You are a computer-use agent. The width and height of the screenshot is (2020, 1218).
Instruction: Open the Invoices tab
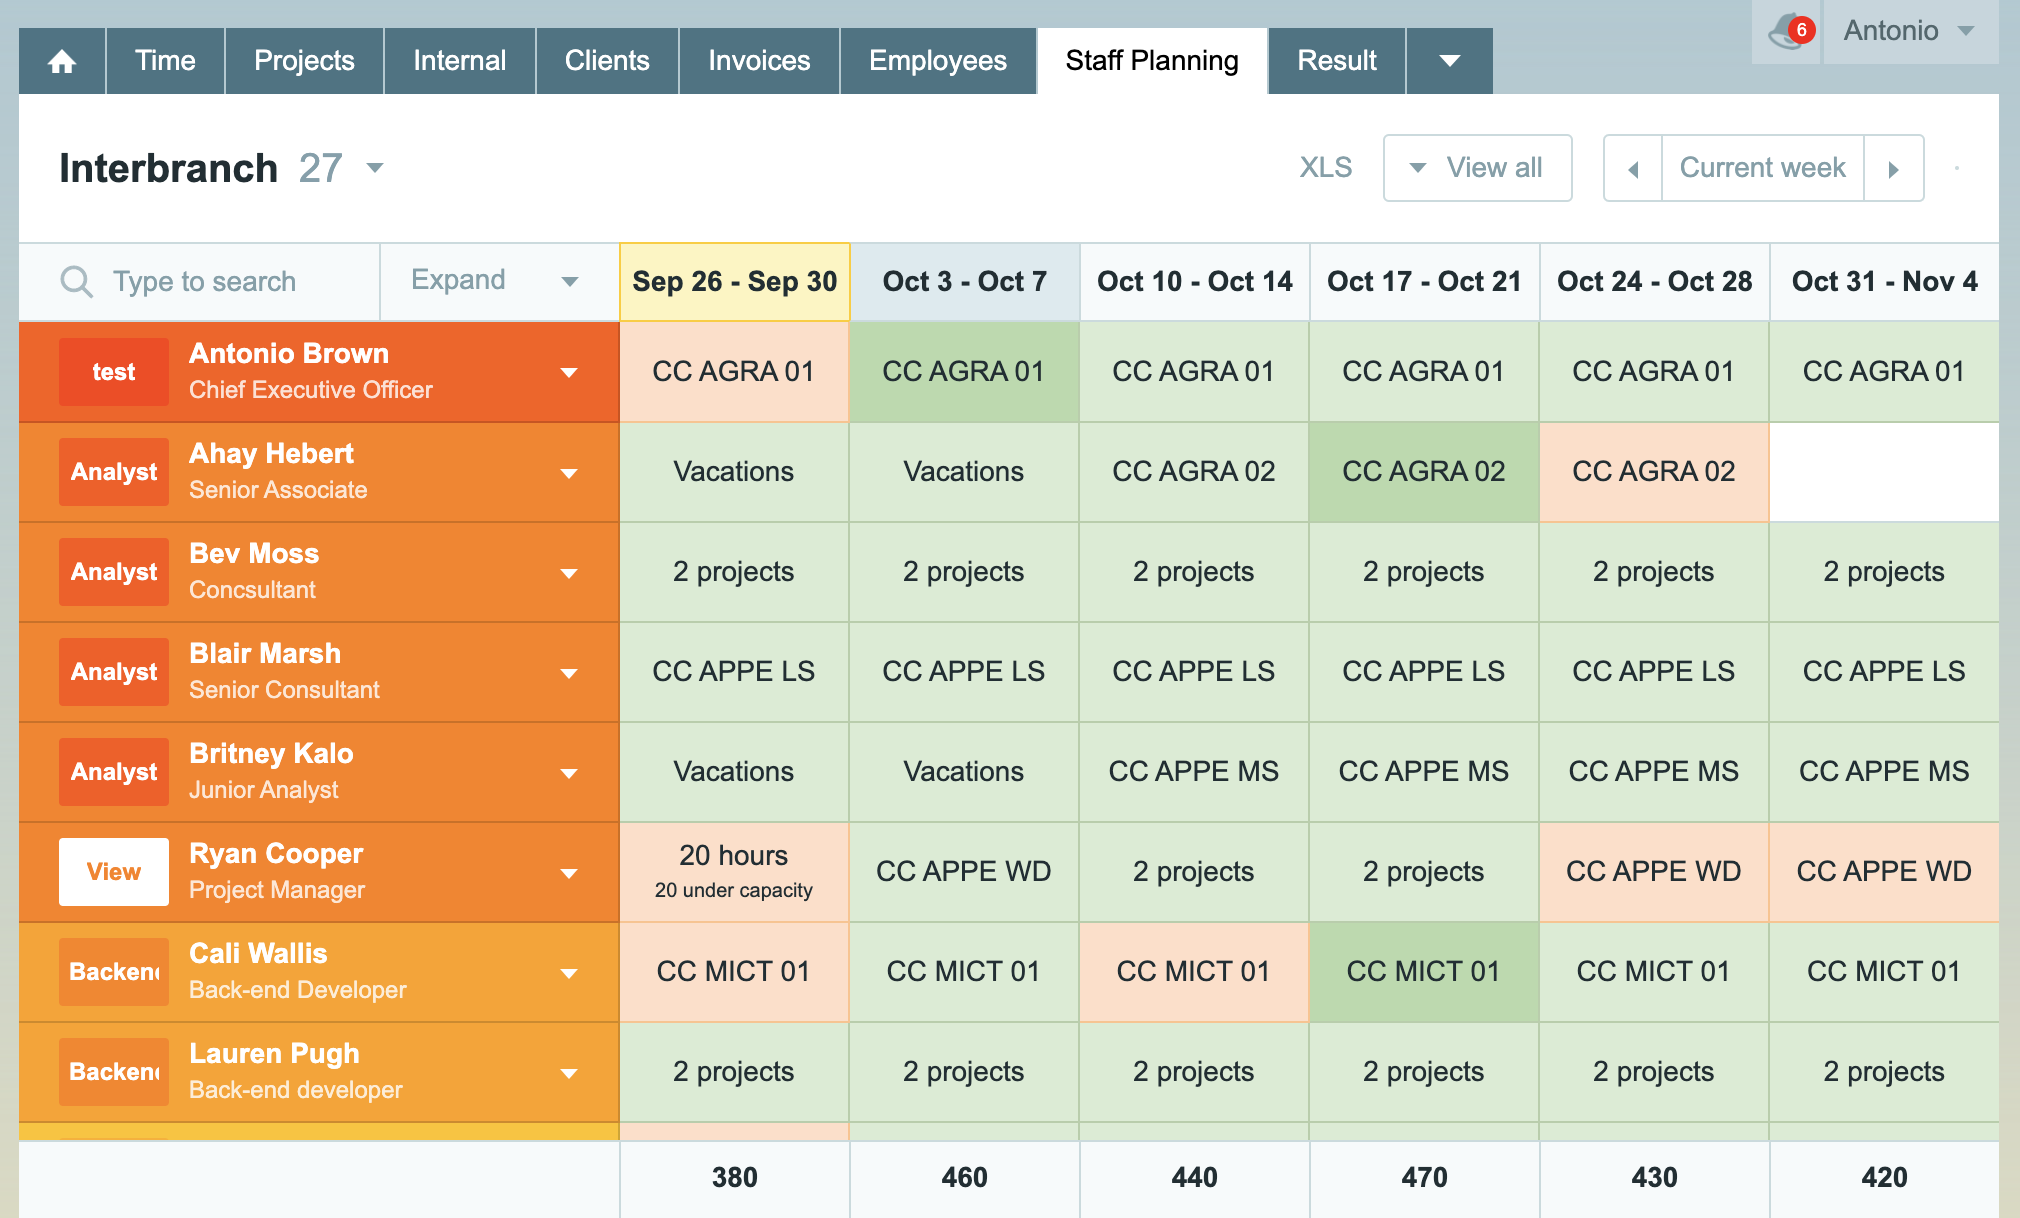coord(759,61)
